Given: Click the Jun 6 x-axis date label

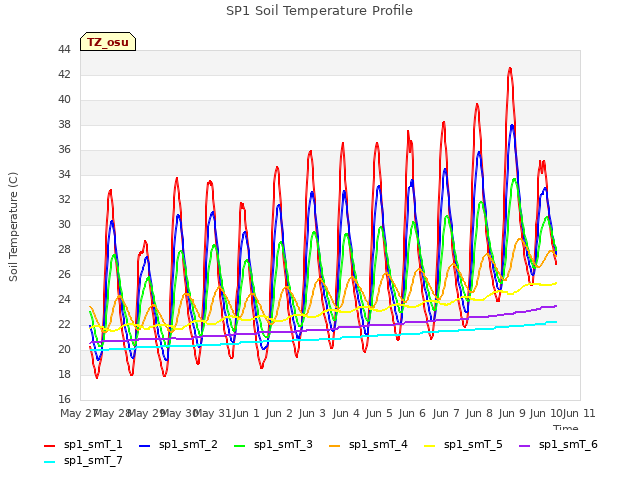Looking at the screenshot, I should (413, 413).
